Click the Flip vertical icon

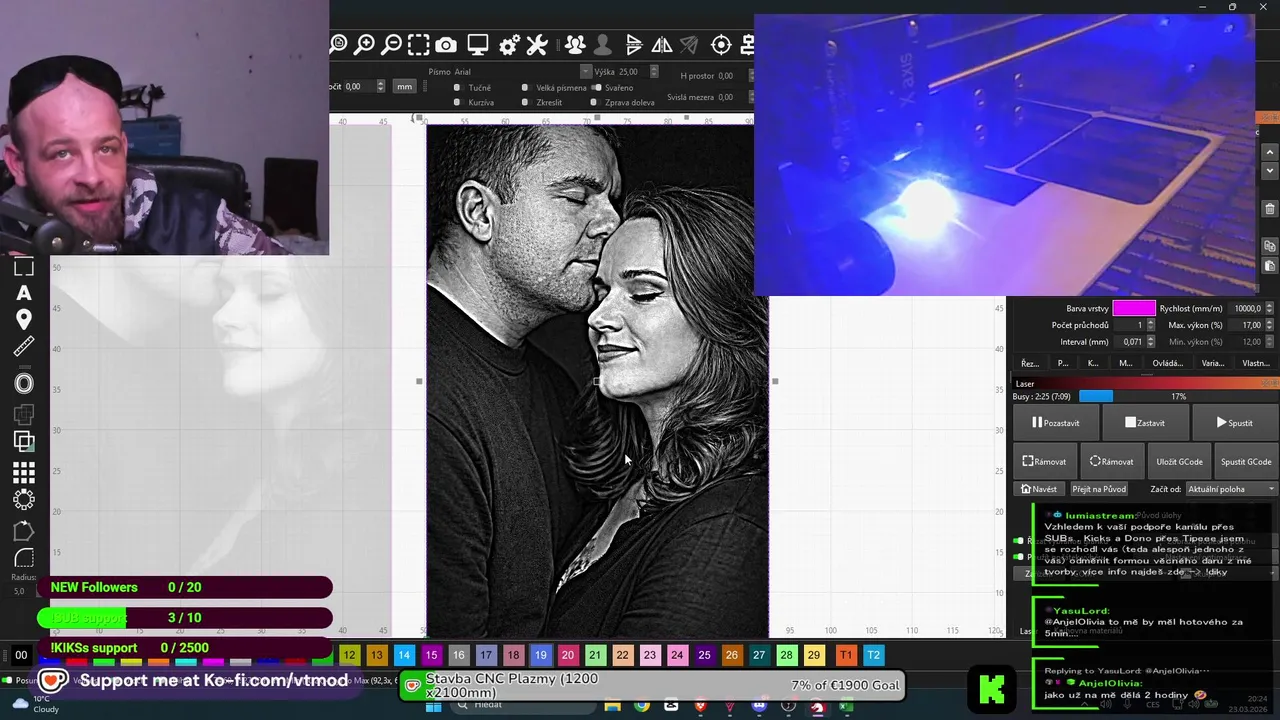[634, 44]
